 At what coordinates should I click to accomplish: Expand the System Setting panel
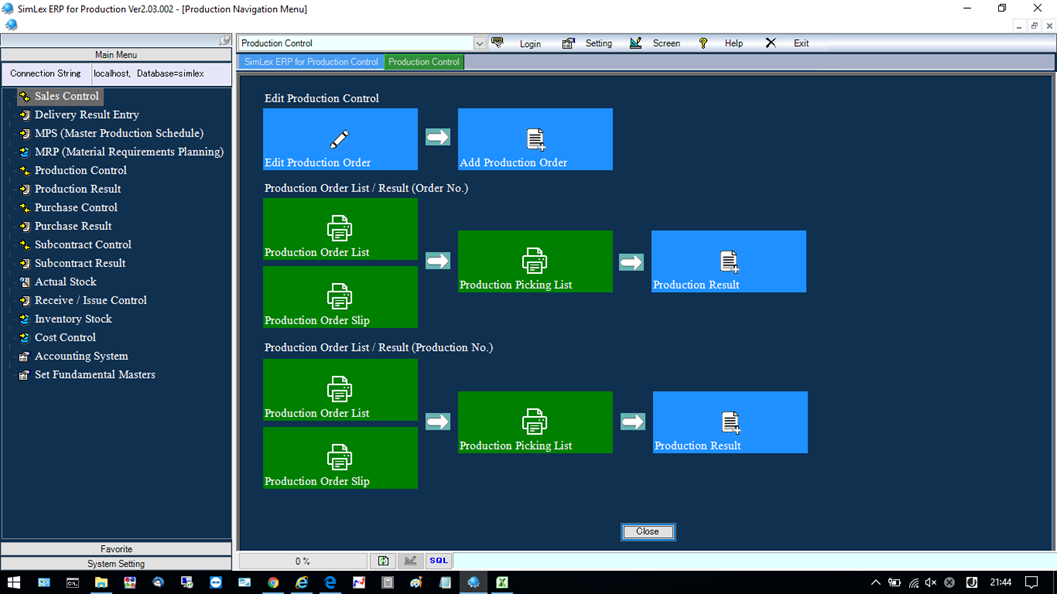pyautogui.click(x=116, y=564)
